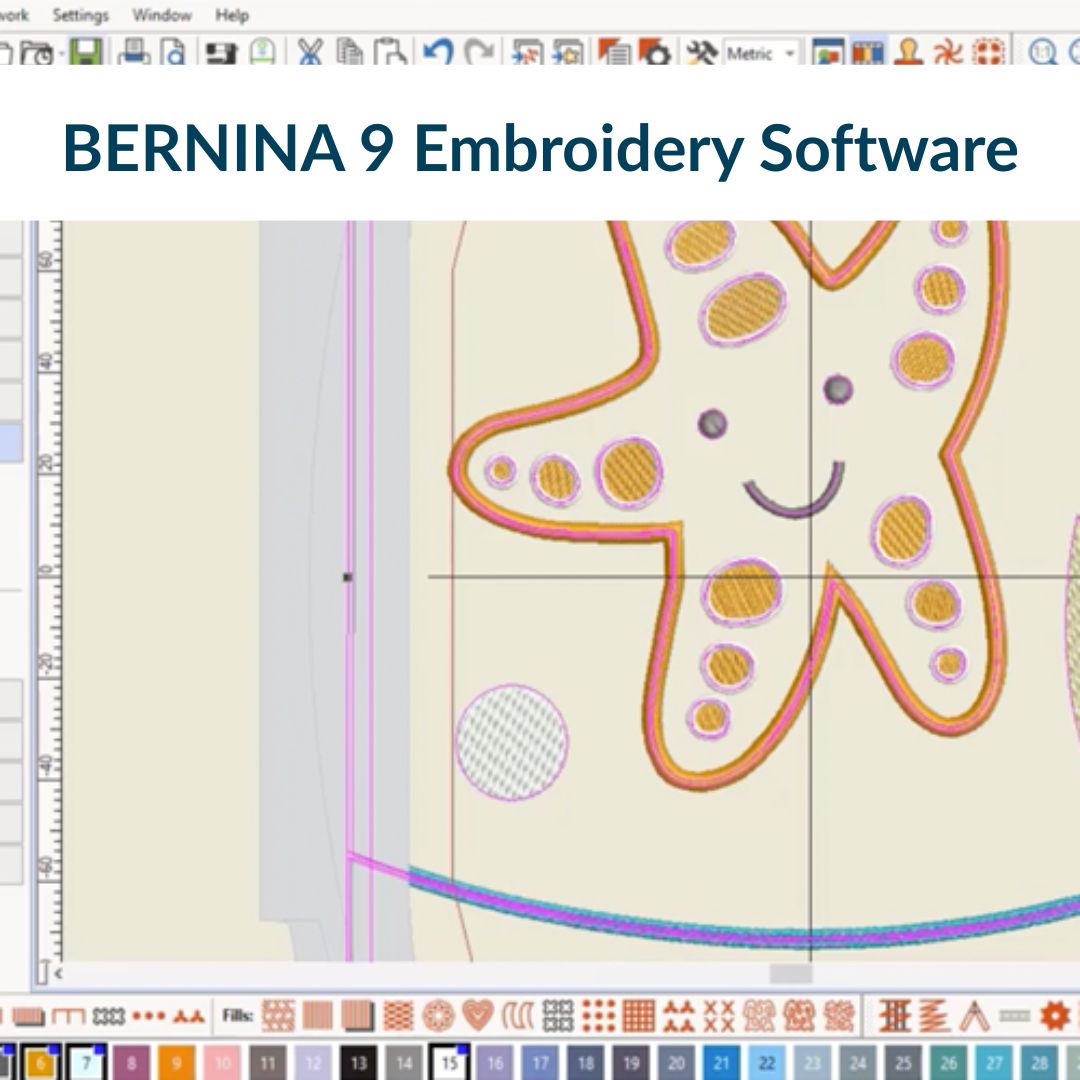Click the orange gear icon in stitch toolbar
Screen dimensions: 1080x1080
(1054, 1016)
